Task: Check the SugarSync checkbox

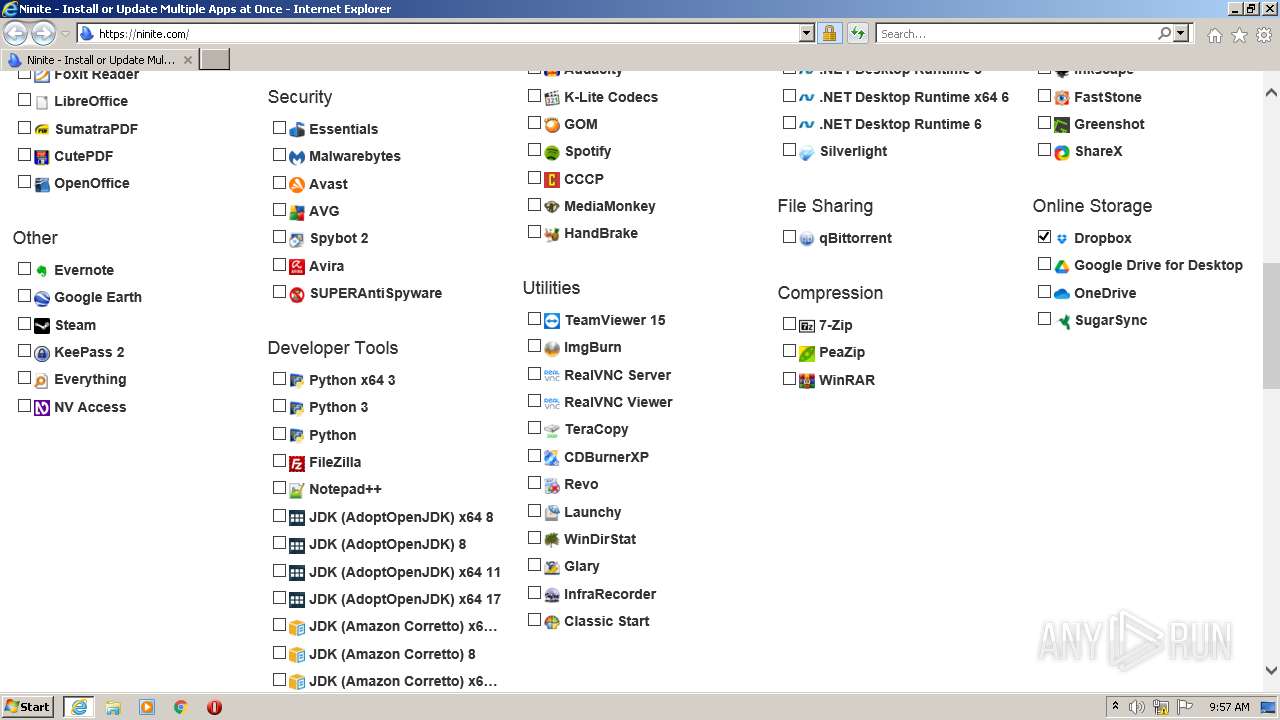Action: coord(1044,319)
